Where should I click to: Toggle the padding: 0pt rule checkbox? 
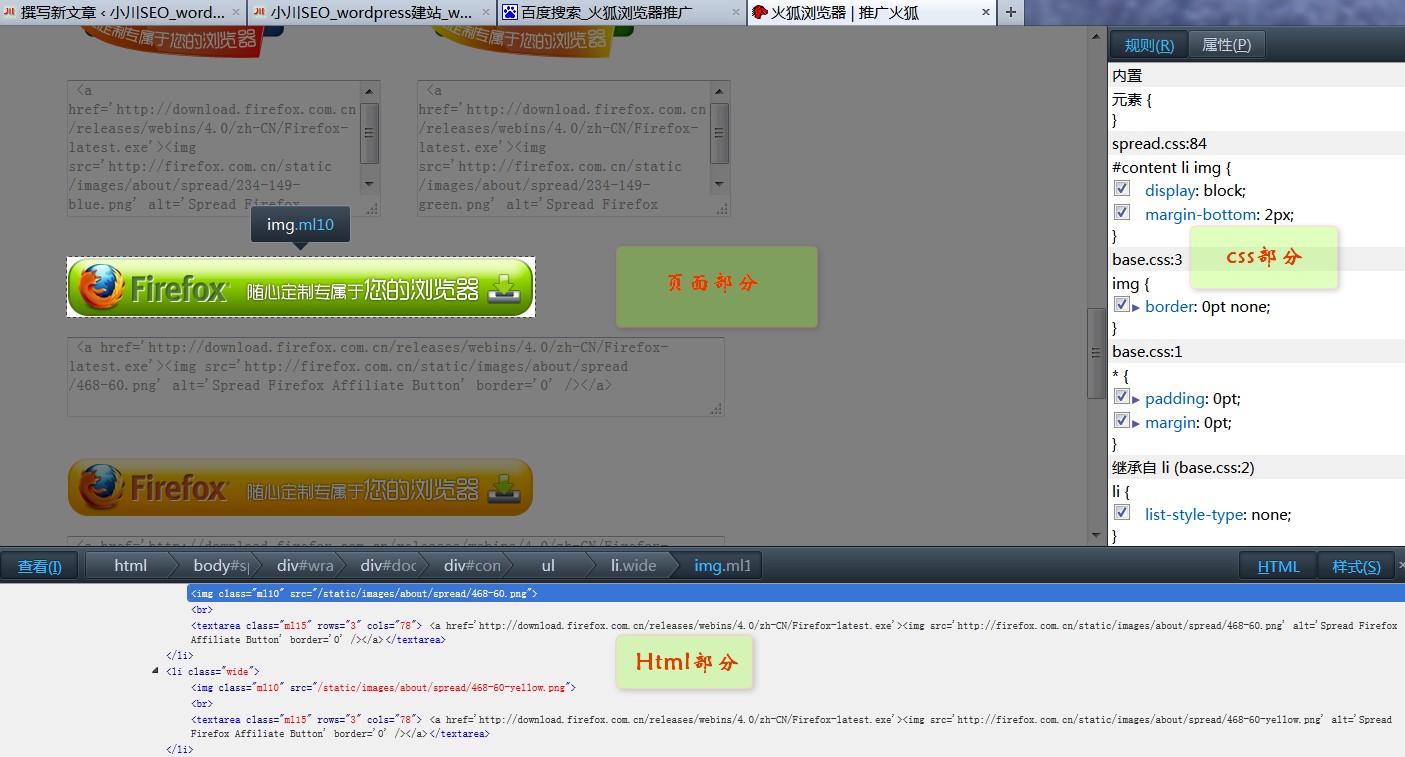coord(1123,397)
